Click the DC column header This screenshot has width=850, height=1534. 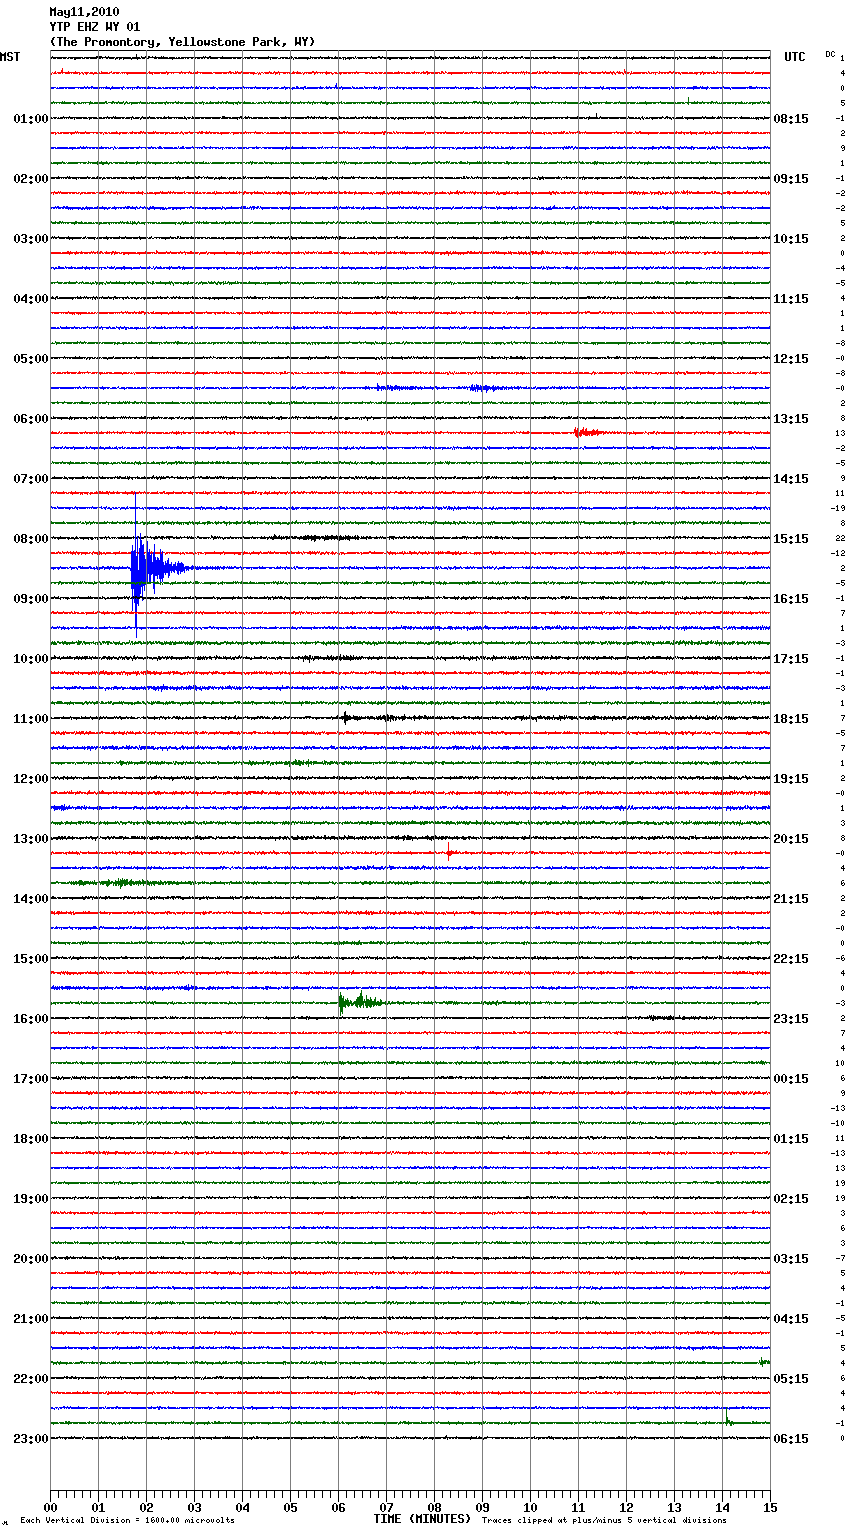pos(830,54)
